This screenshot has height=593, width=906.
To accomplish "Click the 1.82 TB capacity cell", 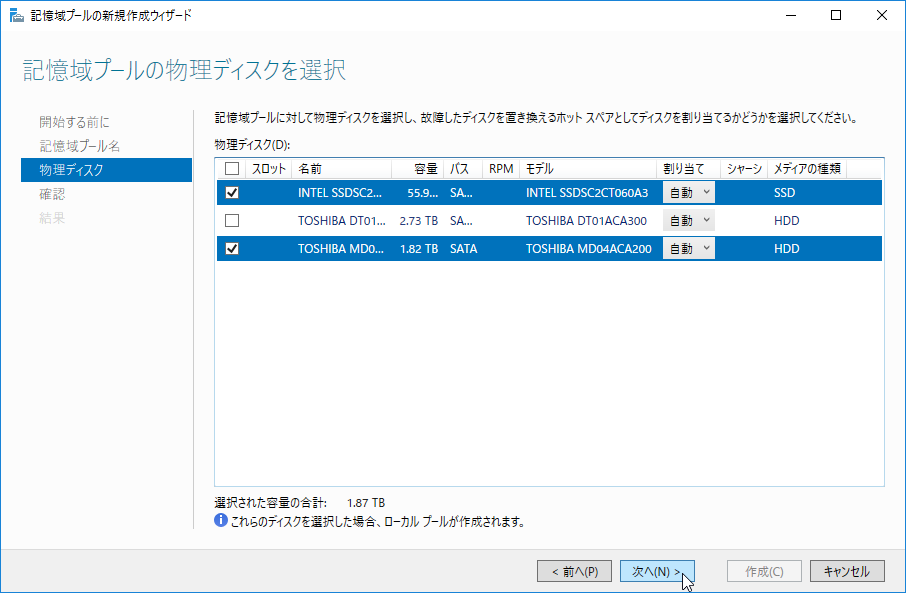I will 418,249.
